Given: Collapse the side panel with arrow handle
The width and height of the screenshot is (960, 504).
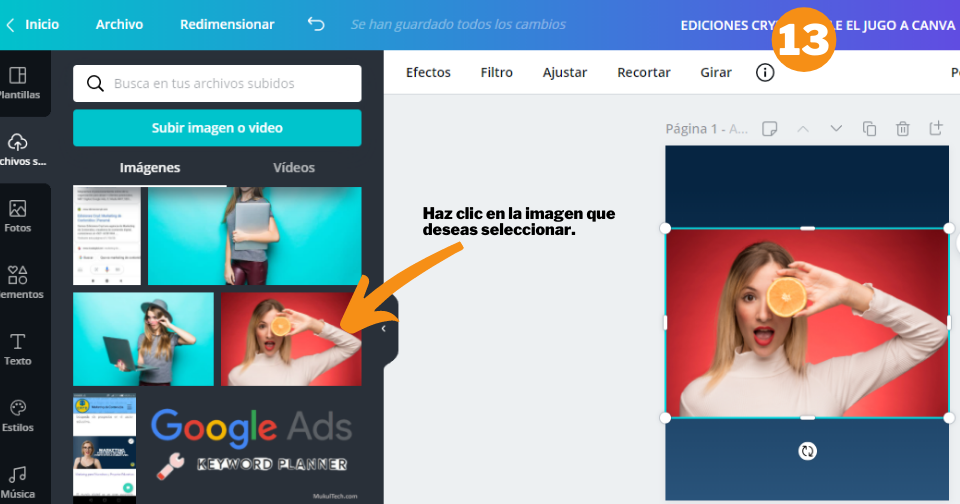Looking at the screenshot, I should click(x=384, y=329).
